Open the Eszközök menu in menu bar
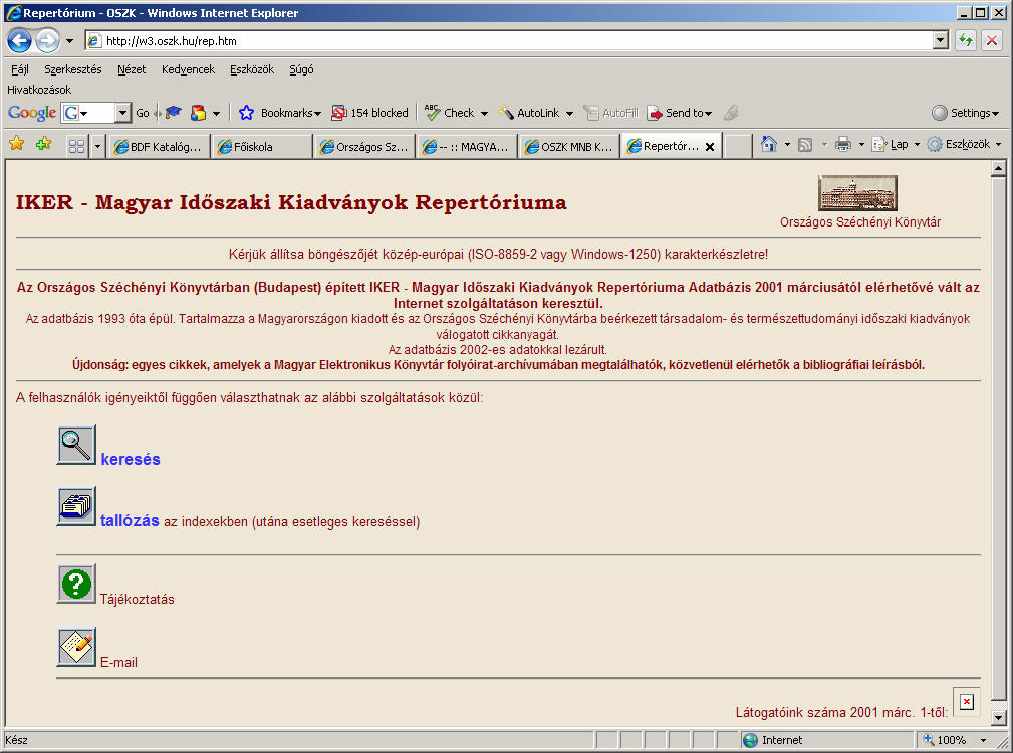Screen dimensions: 1013x753 [251, 69]
